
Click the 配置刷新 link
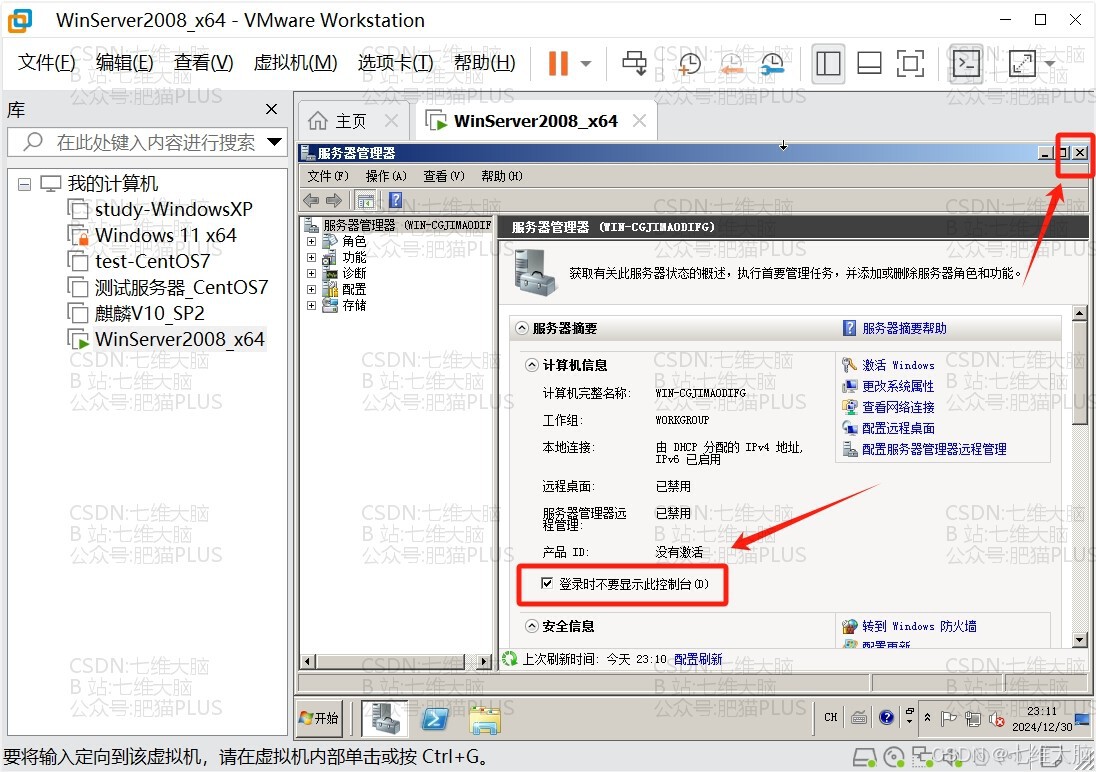(698, 659)
